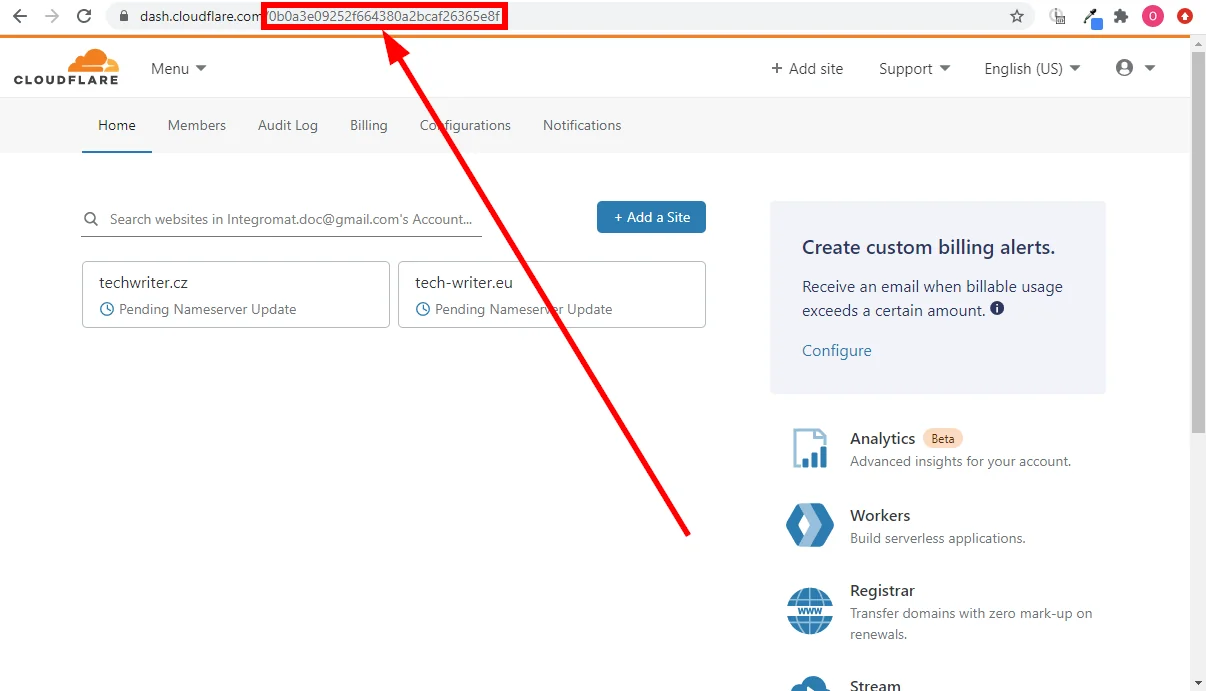Click the padlock site info icon
1206x691 pixels.
[x=124, y=16]
